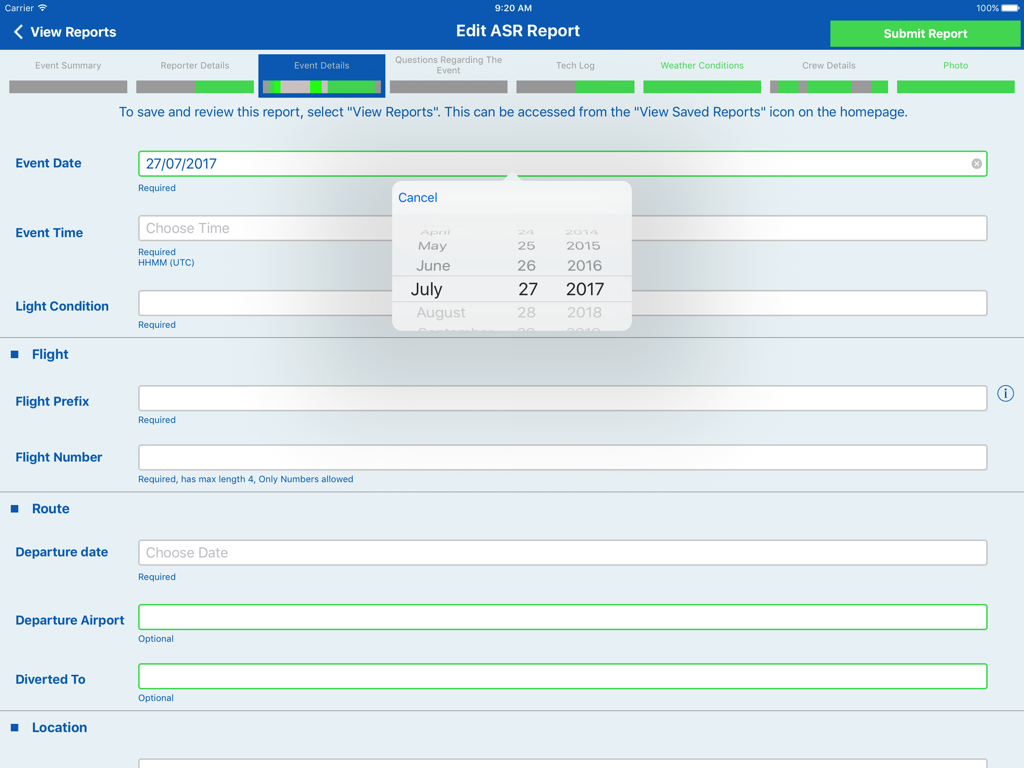The width and height of the screenshot is (1024, 768).
Task: Click the Flight Number validation hint text
Action: tap(246, 479)
